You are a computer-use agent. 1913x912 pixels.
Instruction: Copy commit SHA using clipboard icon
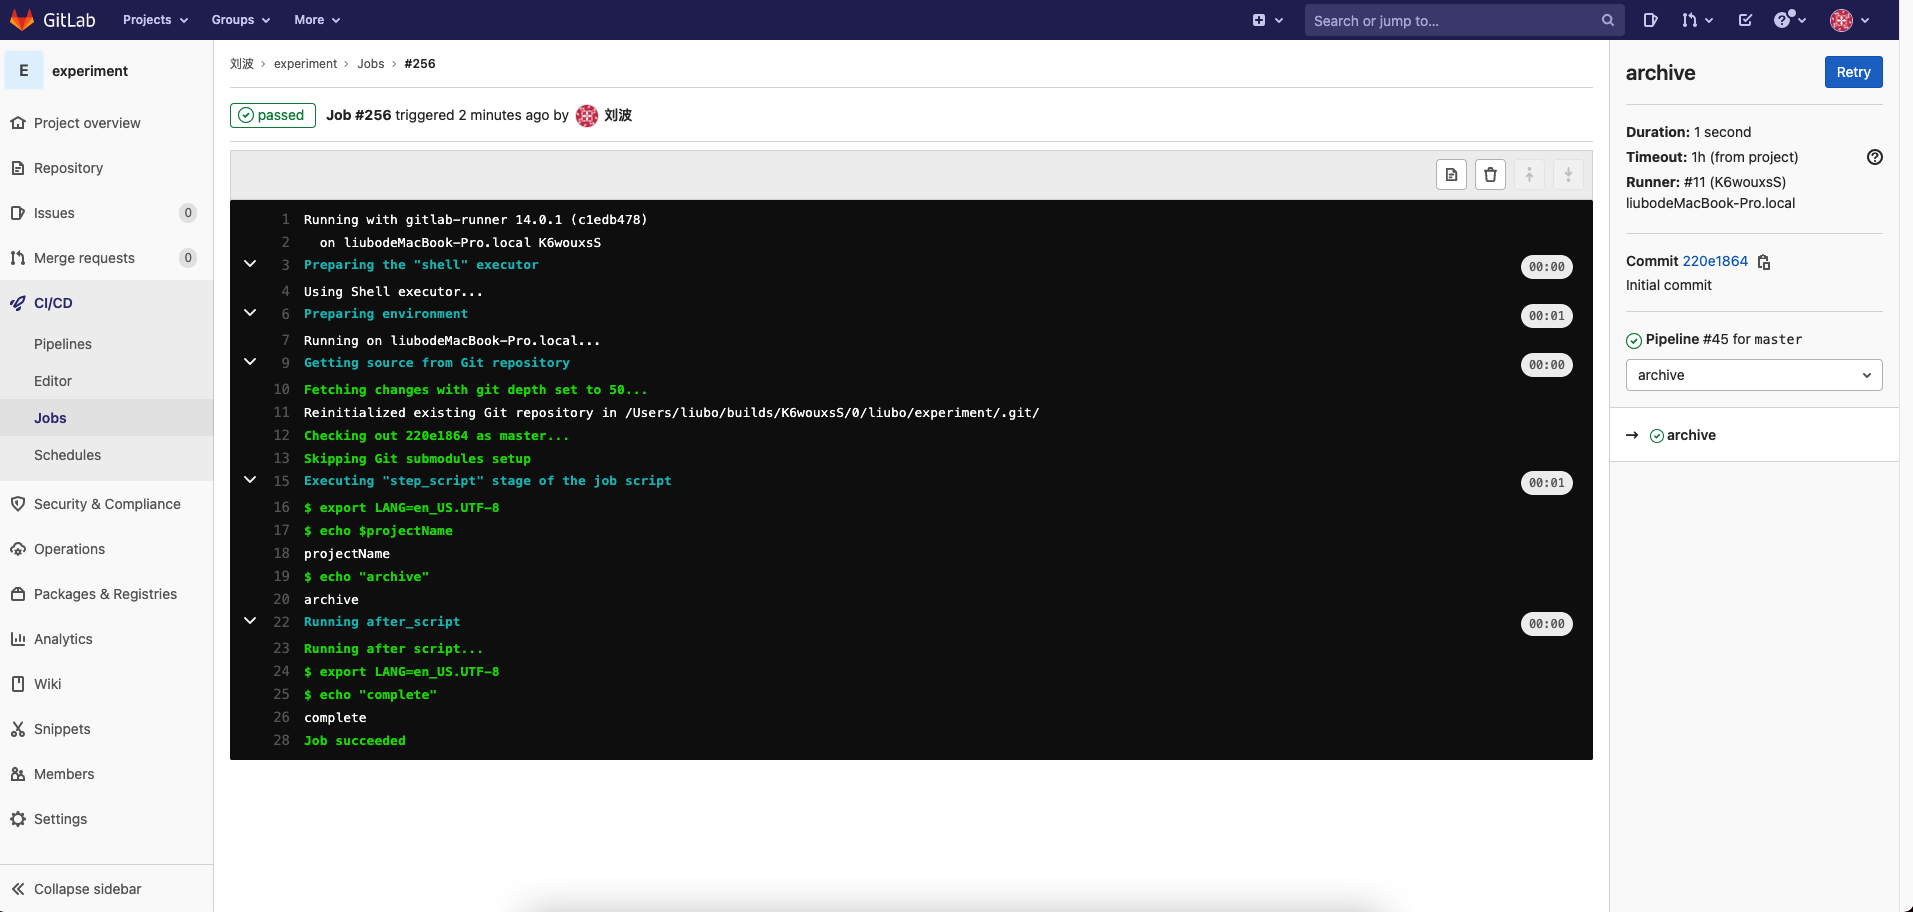tap(1764, 262)
